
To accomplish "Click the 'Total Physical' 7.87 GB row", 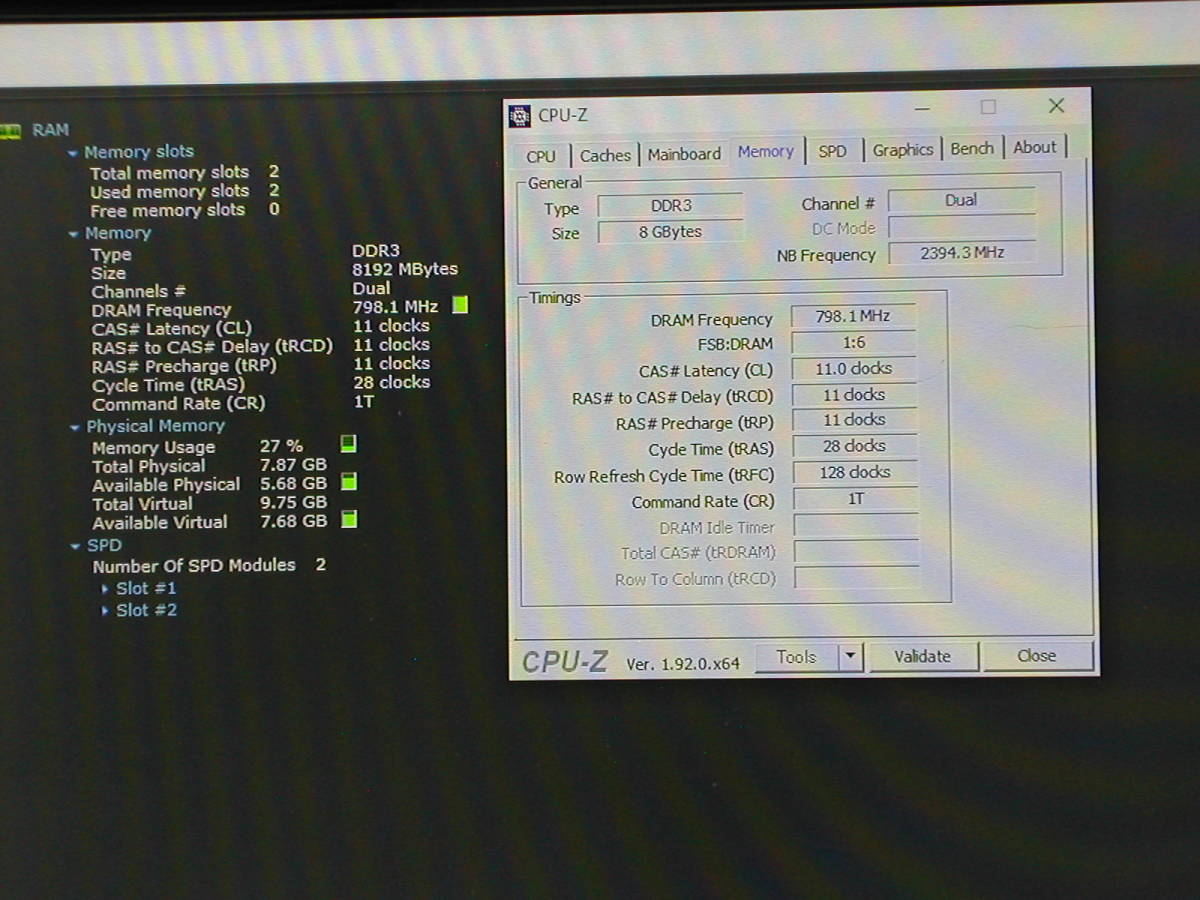I will tap(210, 466).
